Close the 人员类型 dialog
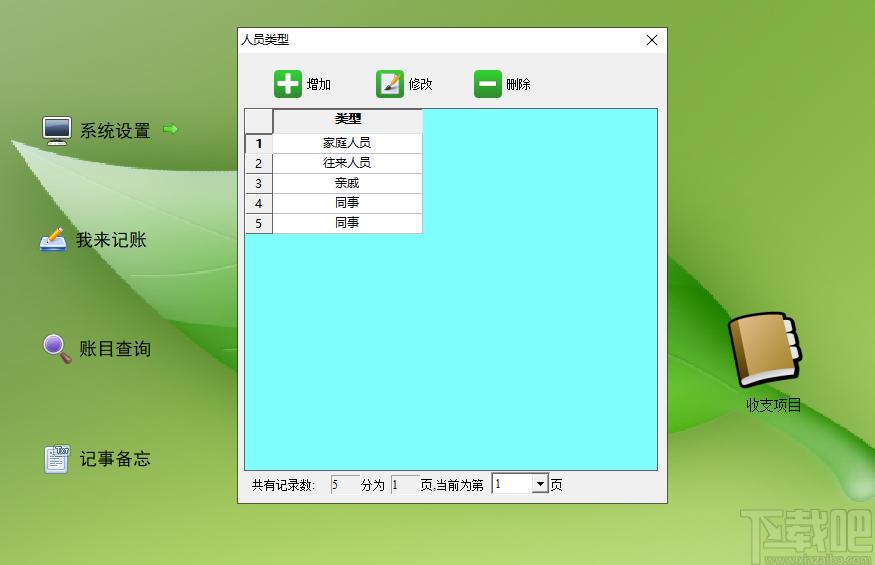This screenshot has width=875, height=565. click(x=652, y=40)
